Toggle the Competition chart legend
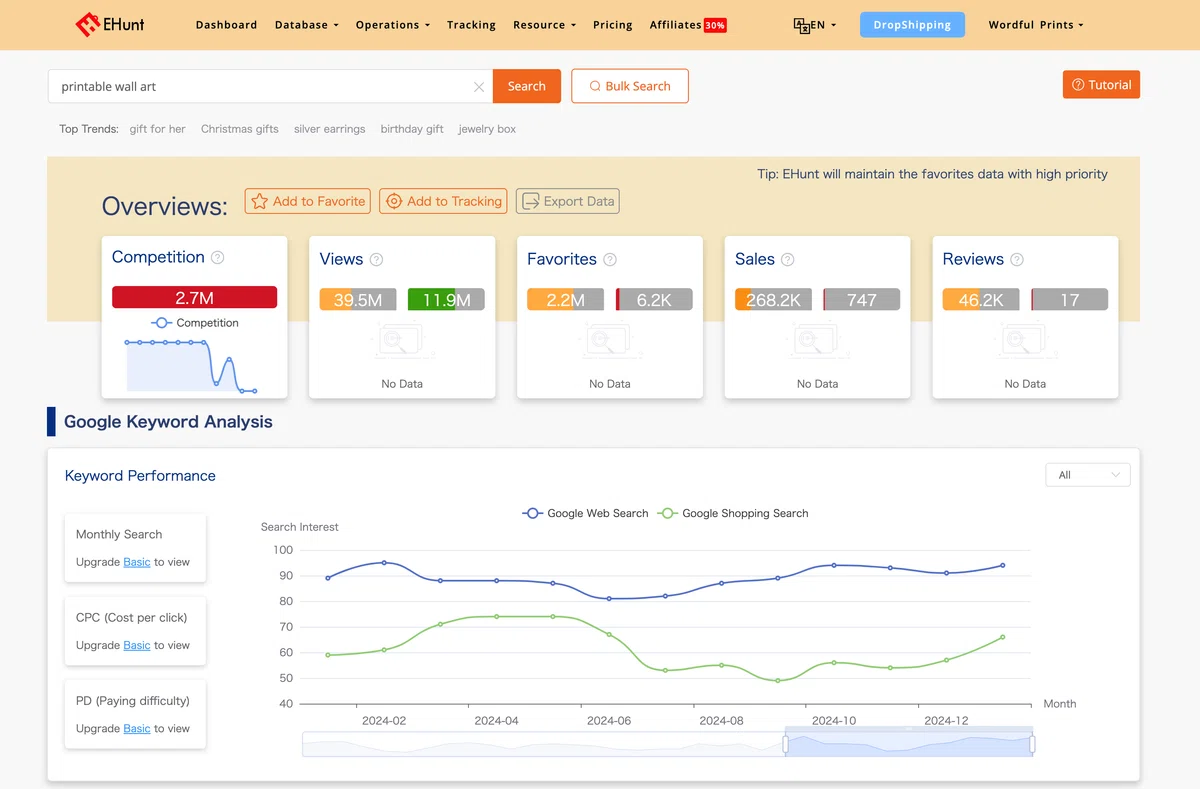Screen dimensions: 1200x789 (x=195, y=323)
